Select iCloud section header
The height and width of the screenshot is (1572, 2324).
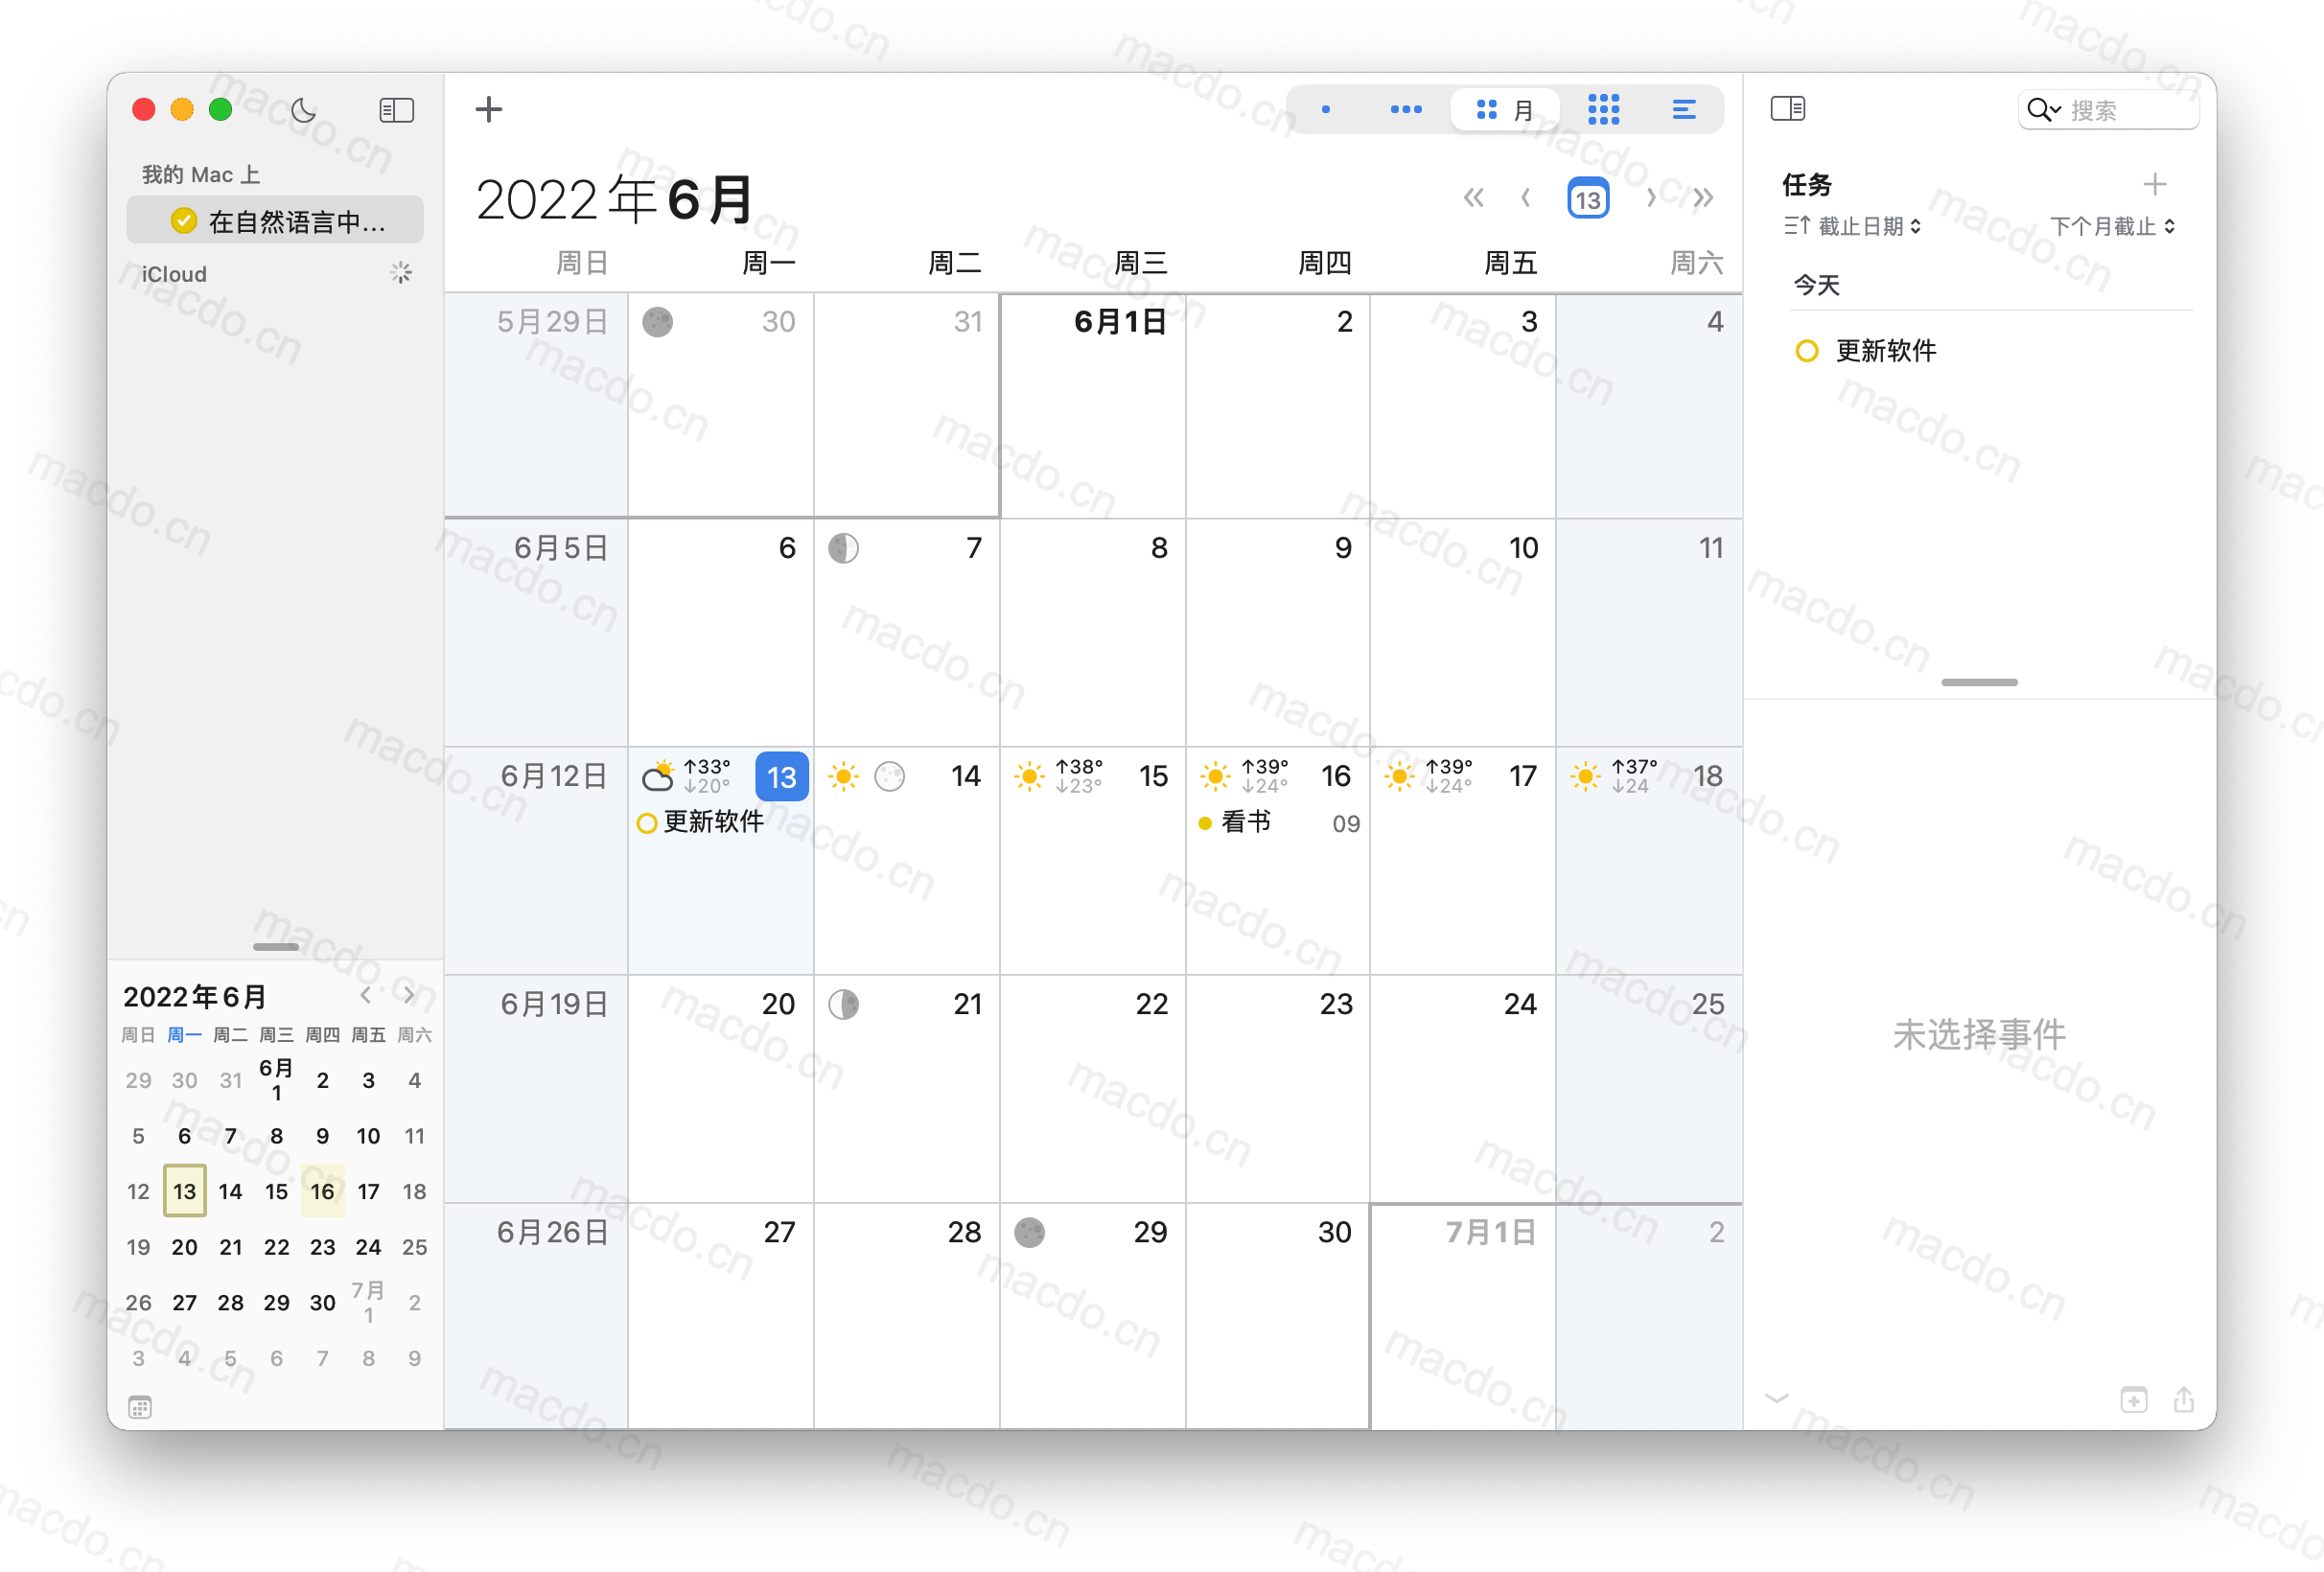[x=174, y=274]
